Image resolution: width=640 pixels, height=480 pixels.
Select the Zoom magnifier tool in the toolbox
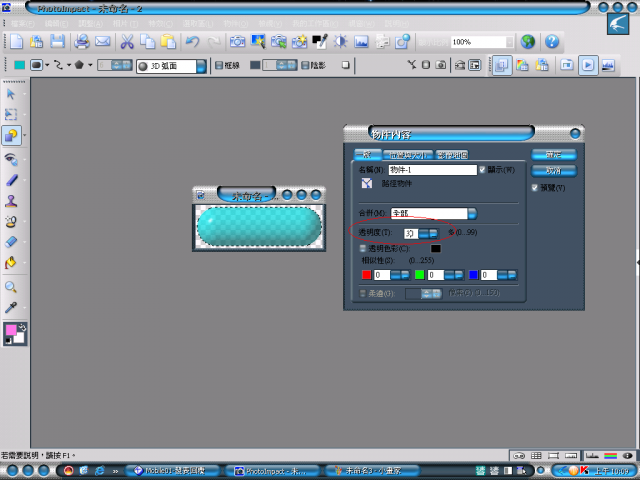(x=11, y=287)
